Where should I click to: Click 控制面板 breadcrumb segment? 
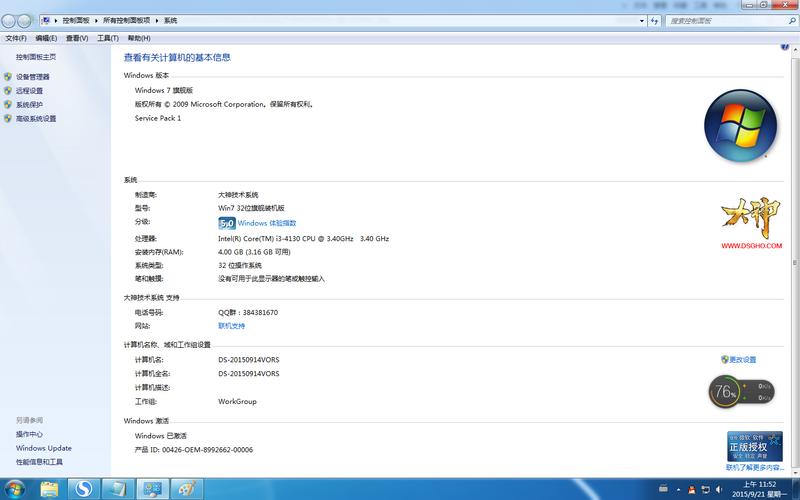(76, 21)
